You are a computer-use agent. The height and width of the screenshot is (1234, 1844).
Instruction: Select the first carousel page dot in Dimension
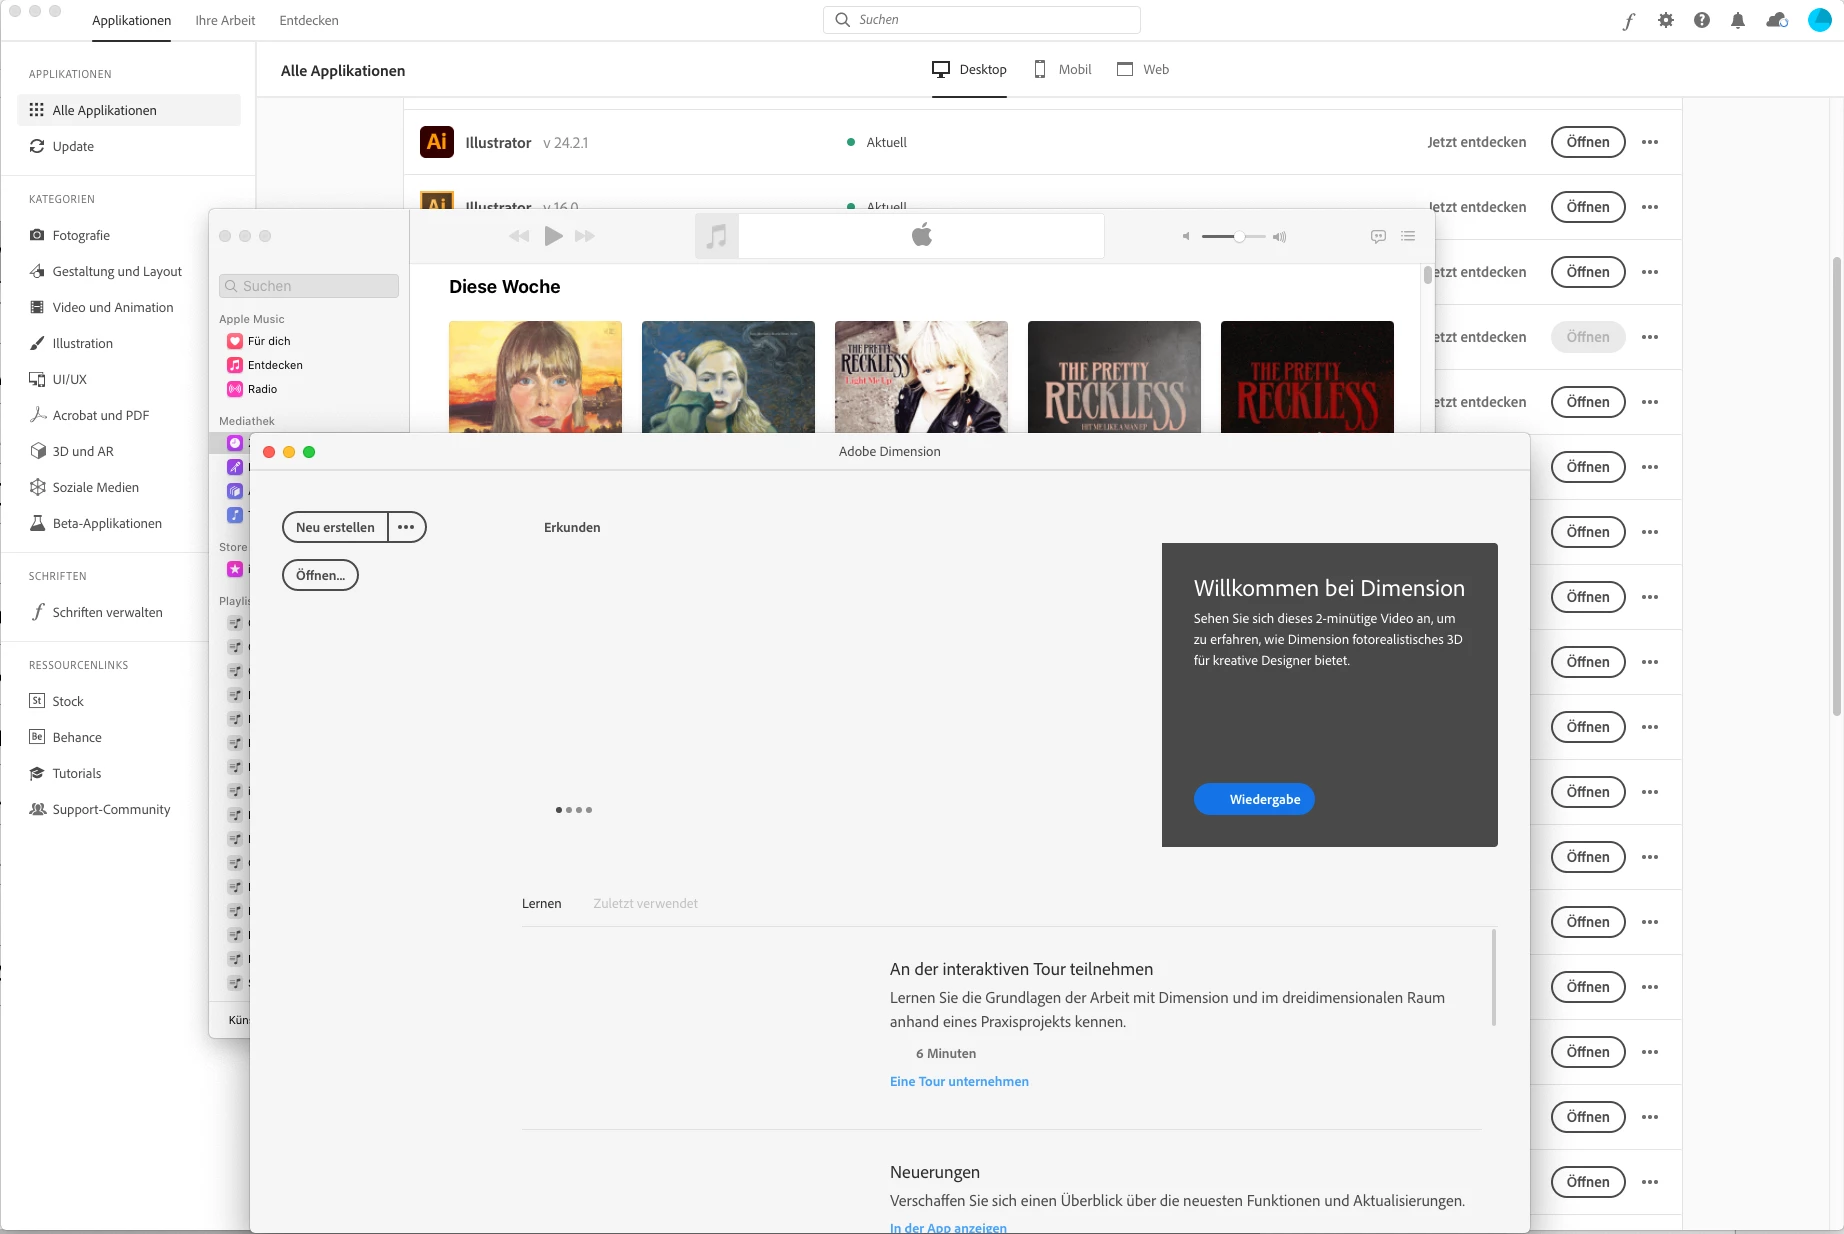pos(559,810)
